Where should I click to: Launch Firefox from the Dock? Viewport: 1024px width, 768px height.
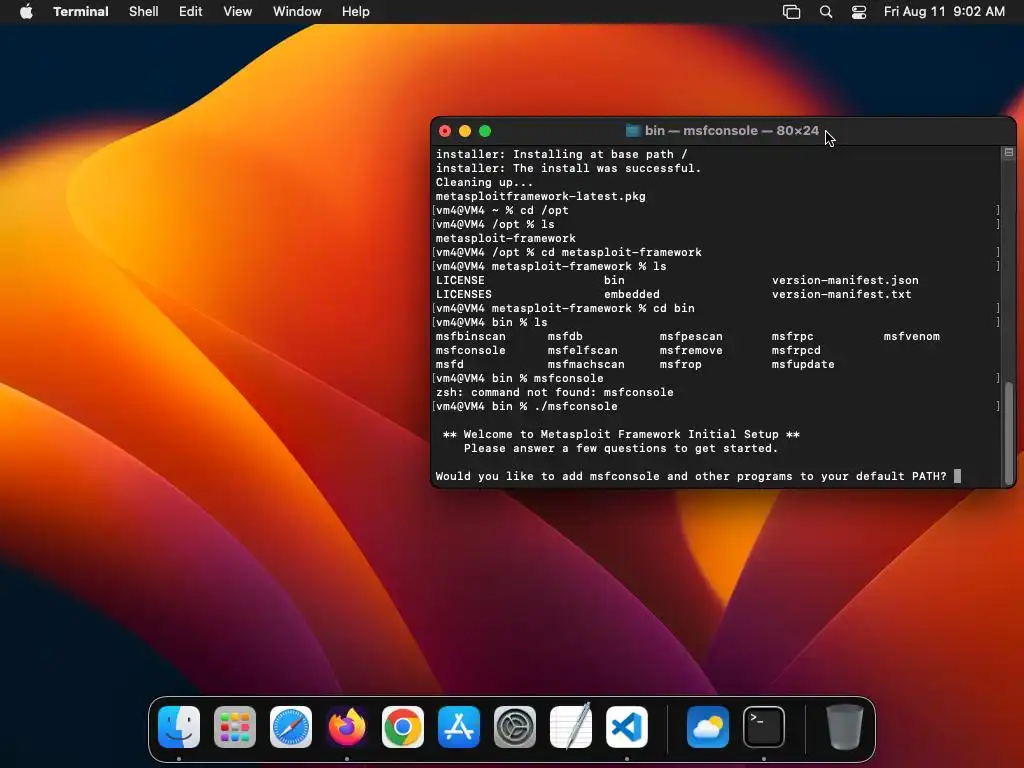pyautogui.click(x=347, y=727)
